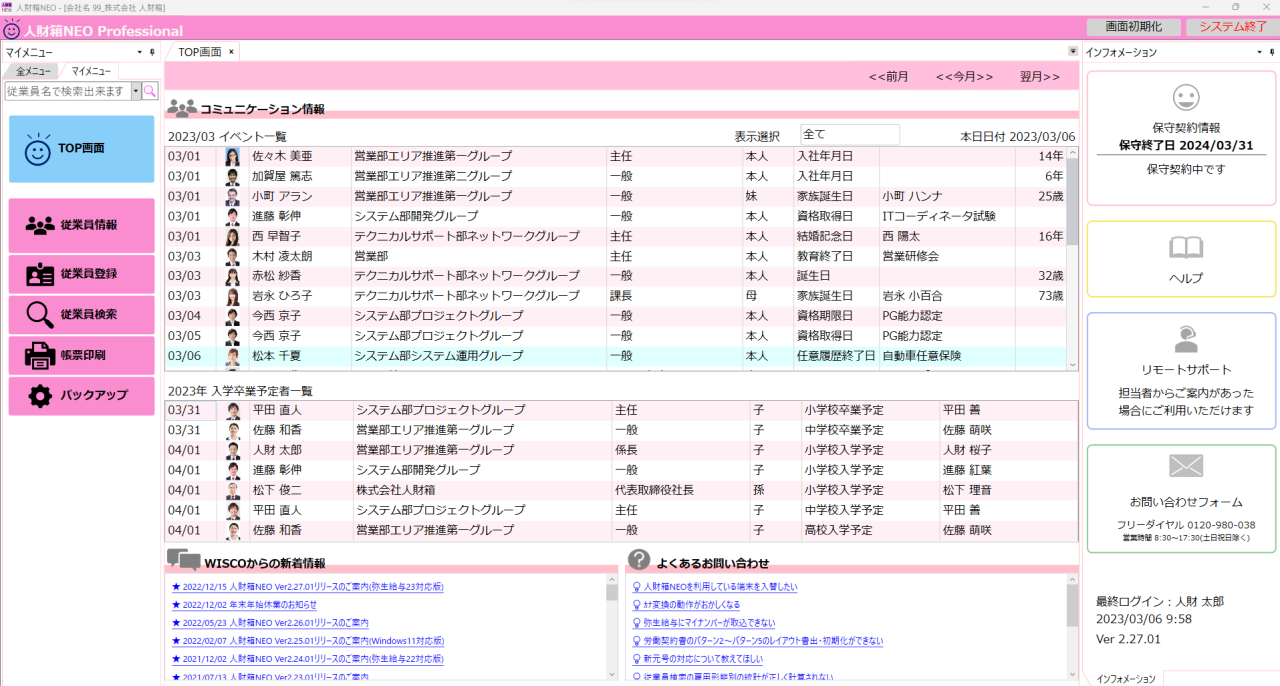Open マイメニュー panel dropdown arrow

click(x=139, y=52)
